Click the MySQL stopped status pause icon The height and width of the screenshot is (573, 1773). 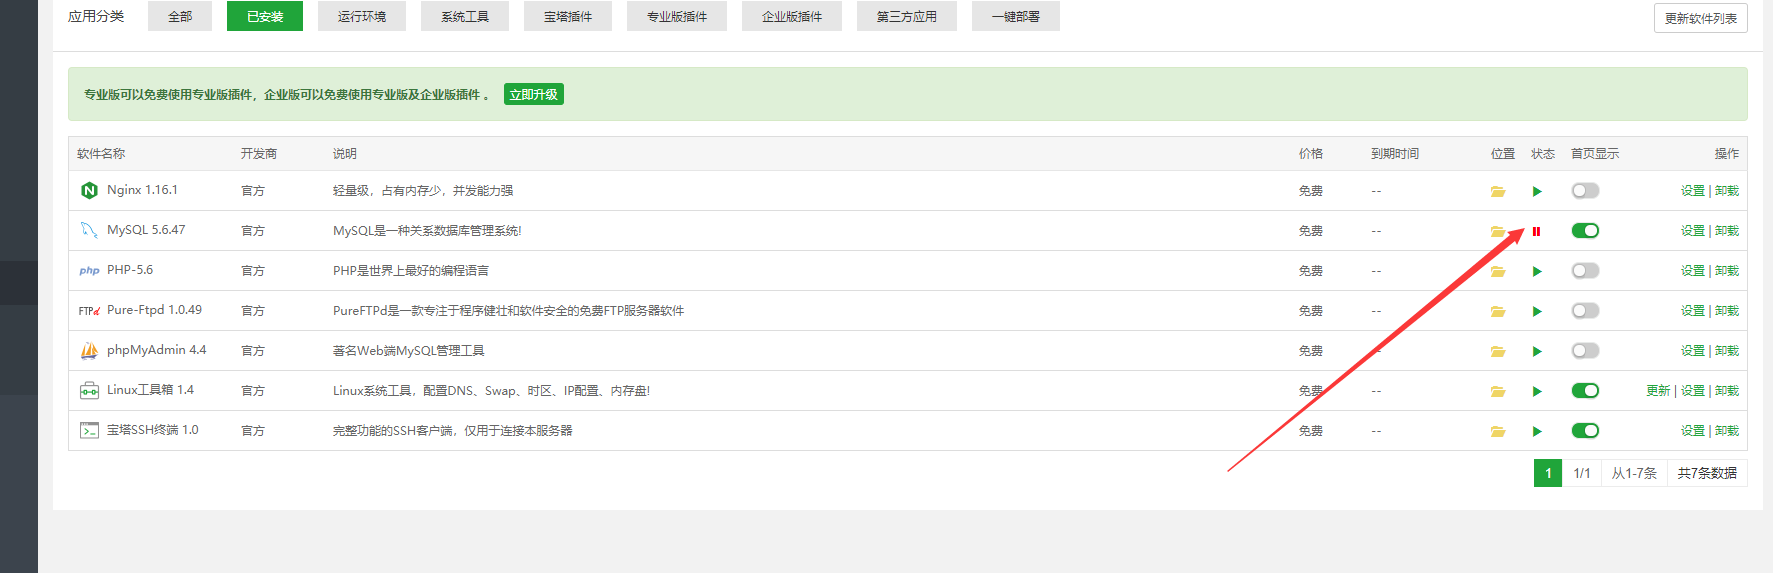(1537, 231)
